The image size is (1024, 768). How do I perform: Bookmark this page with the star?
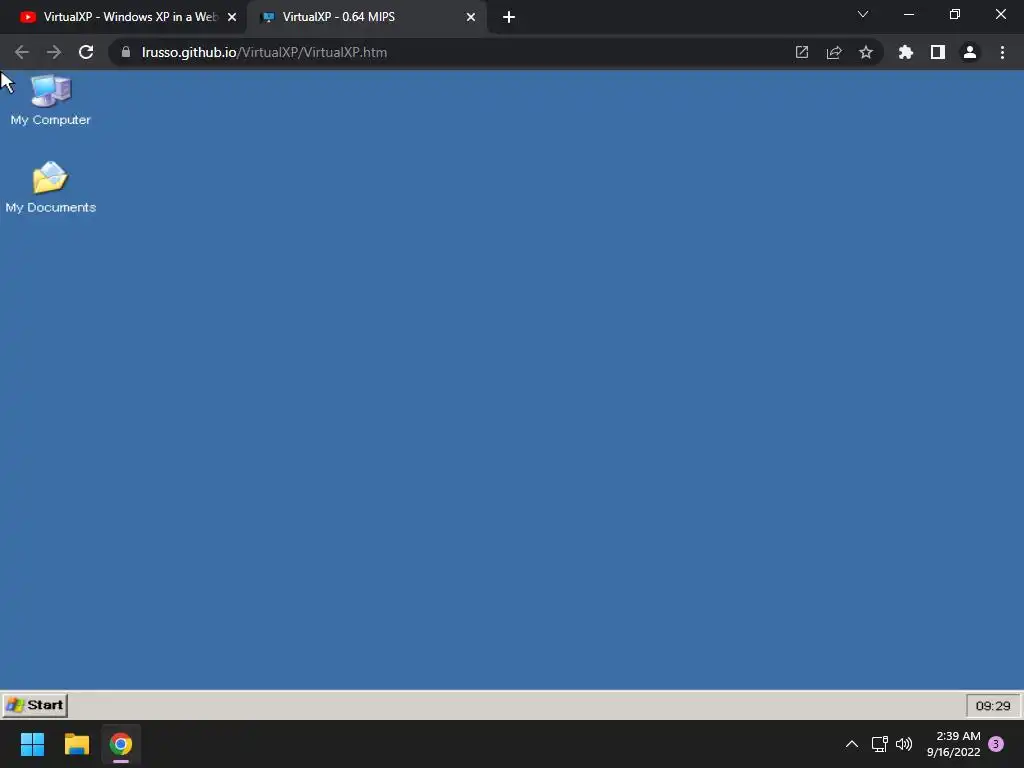pyautogui.click(x=866, y=52)
